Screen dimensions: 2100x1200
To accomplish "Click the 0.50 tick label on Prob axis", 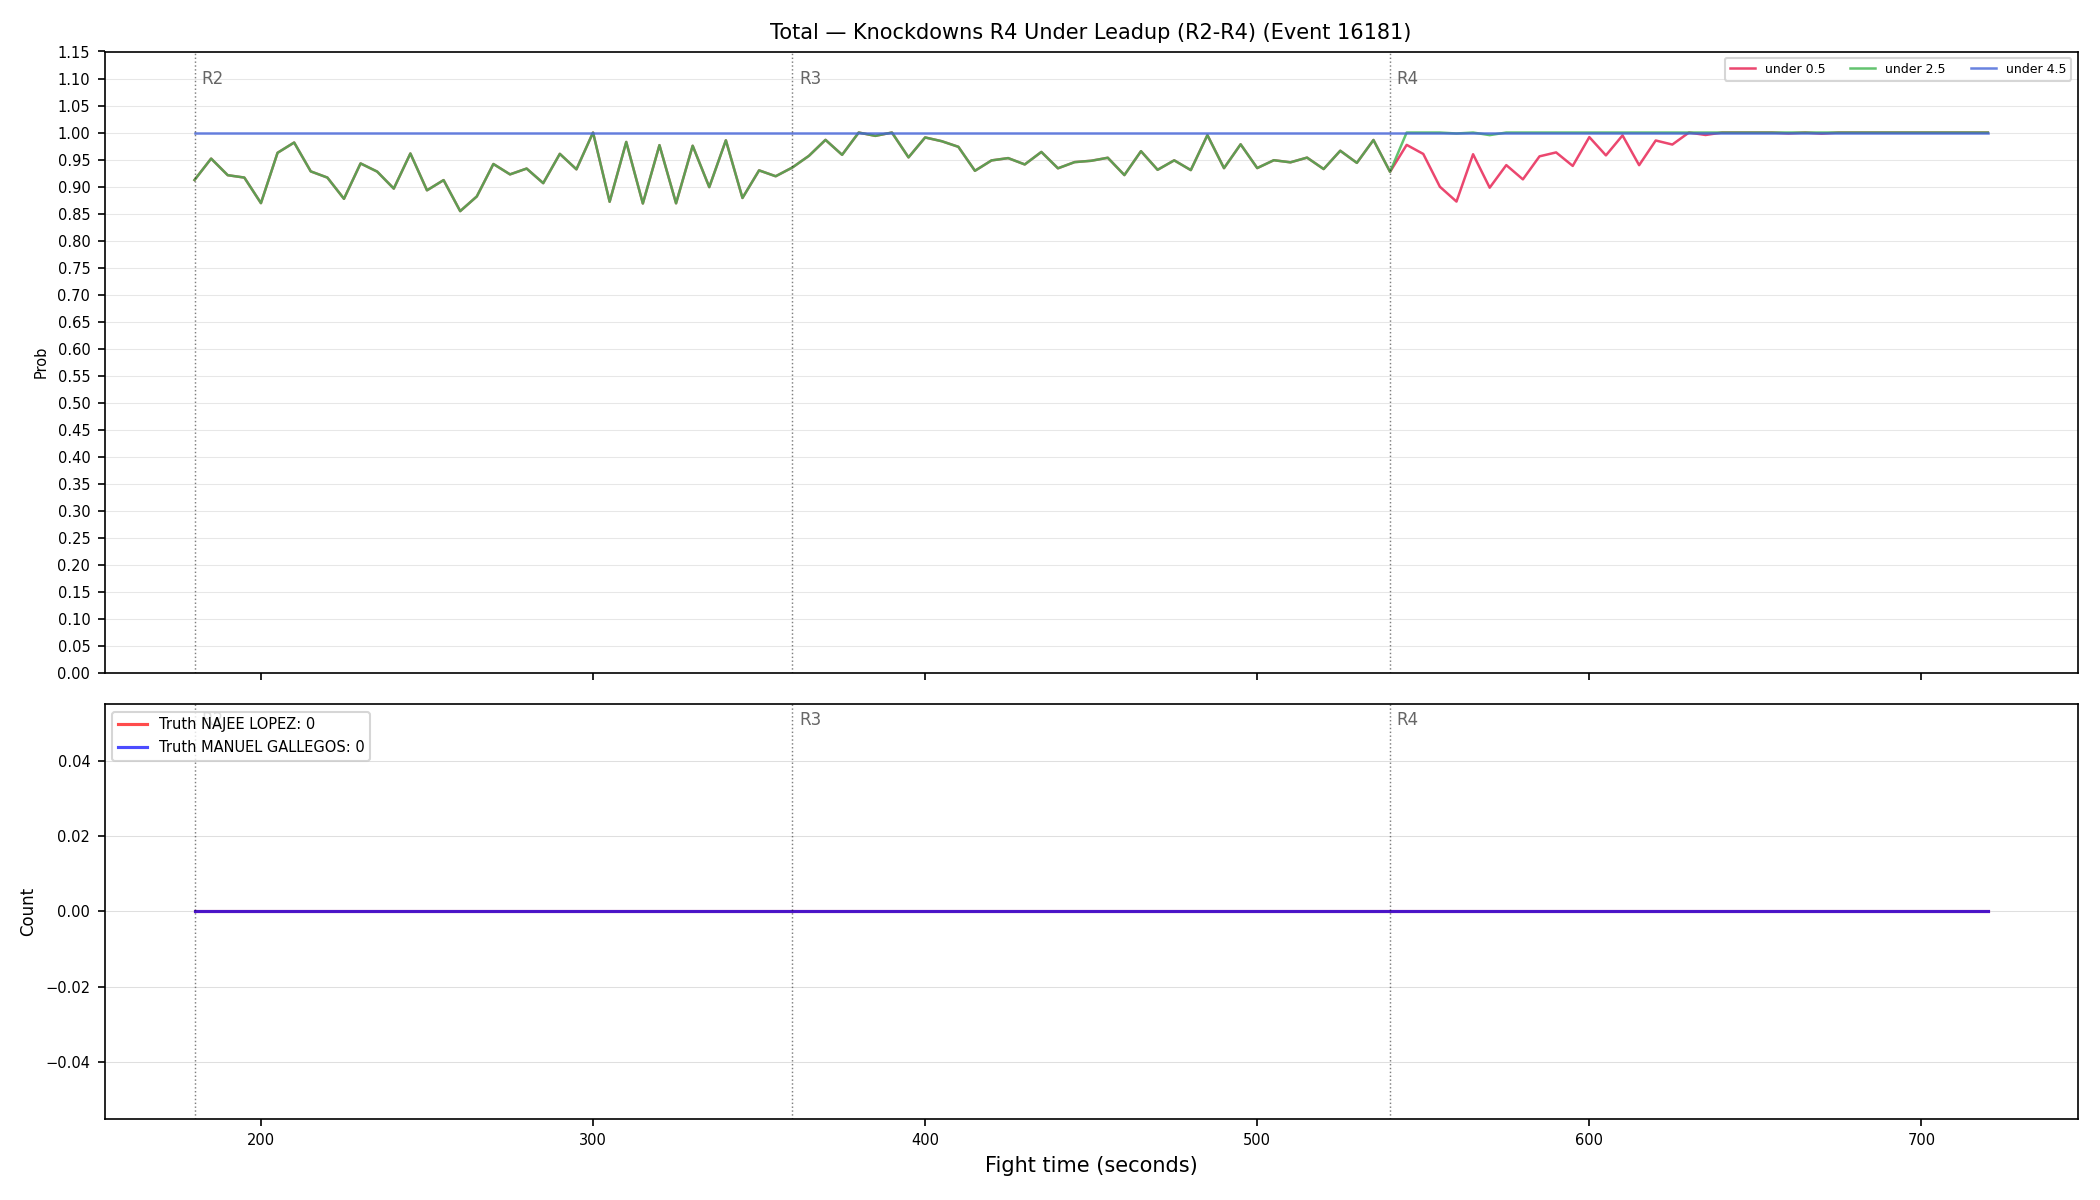I will point(73,404).
